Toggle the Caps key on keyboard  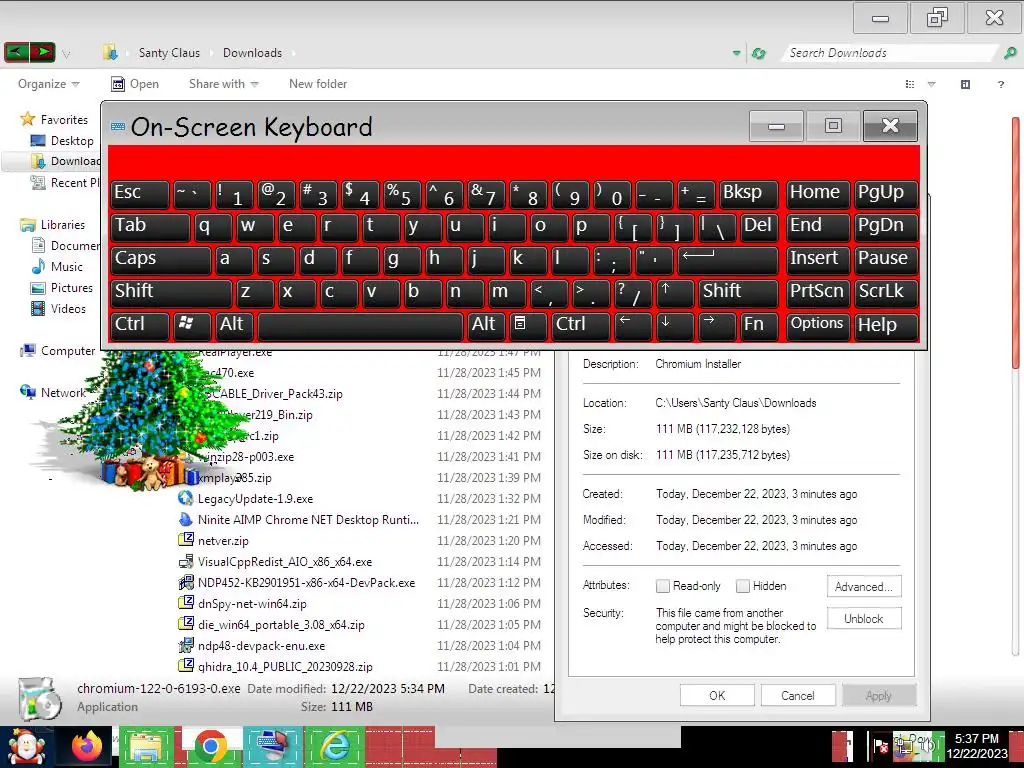161,259
